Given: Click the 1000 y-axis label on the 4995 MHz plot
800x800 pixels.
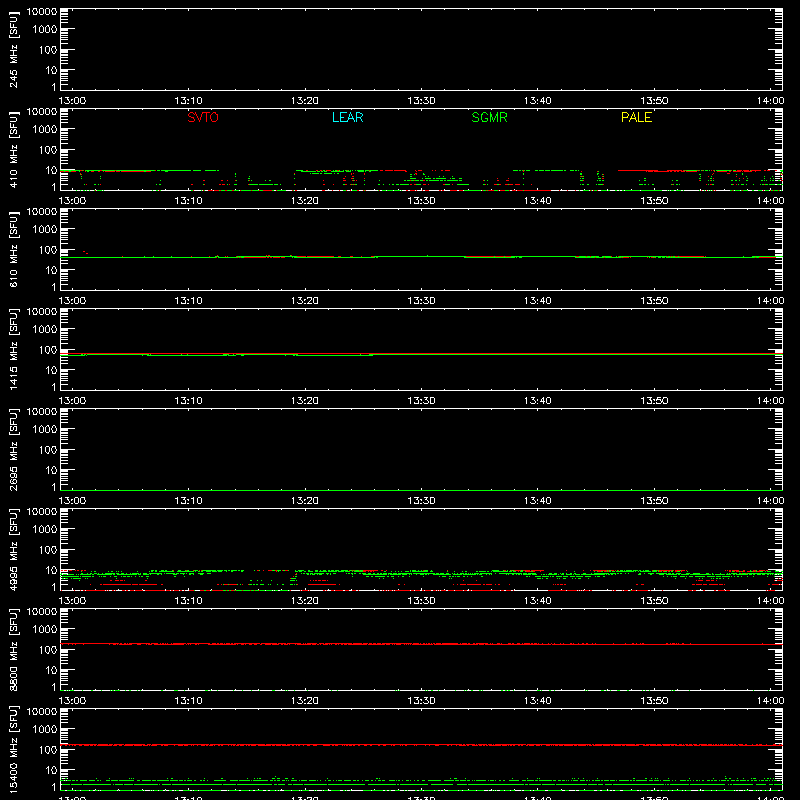Looking at the screenshot, I should coord(45,529).
